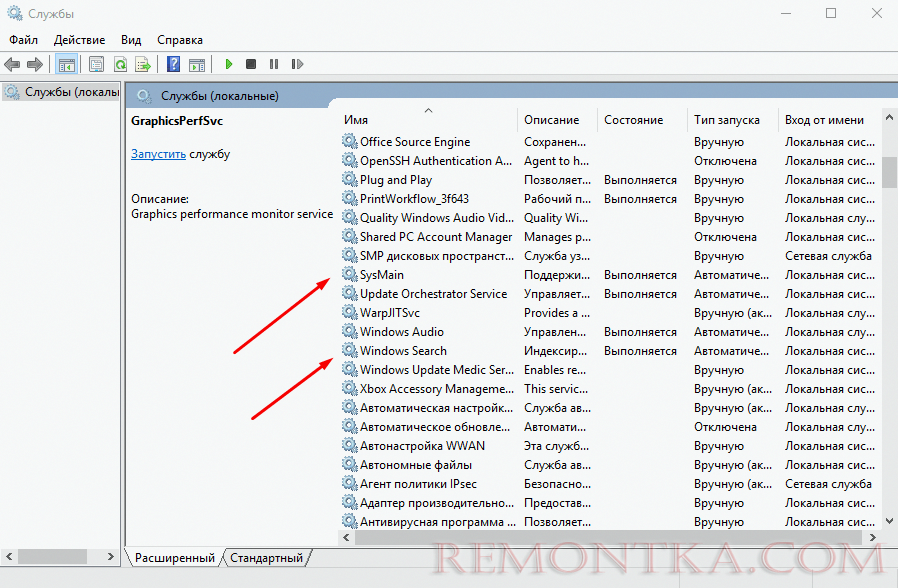Minimize the Службы window
This screenshot has width=898, height=588.
point(786,13)
